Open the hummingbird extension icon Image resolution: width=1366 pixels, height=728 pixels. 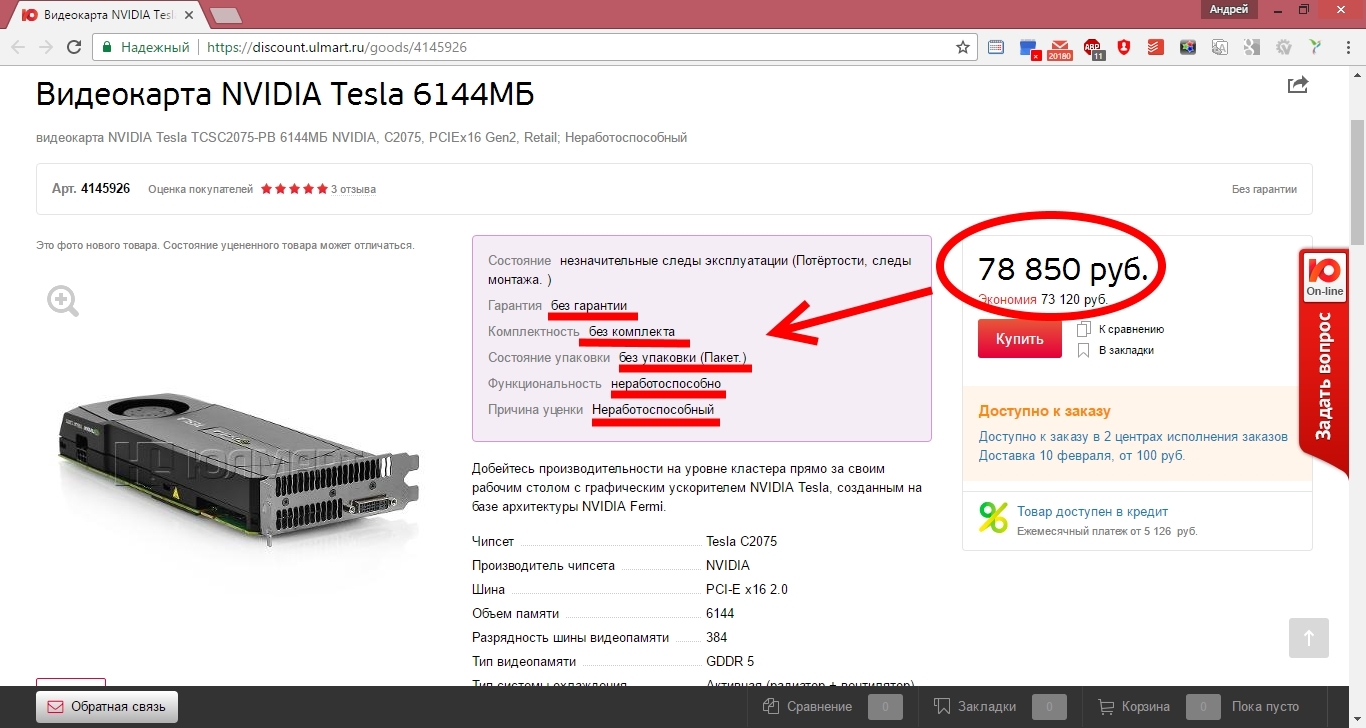coord(1316,47)
